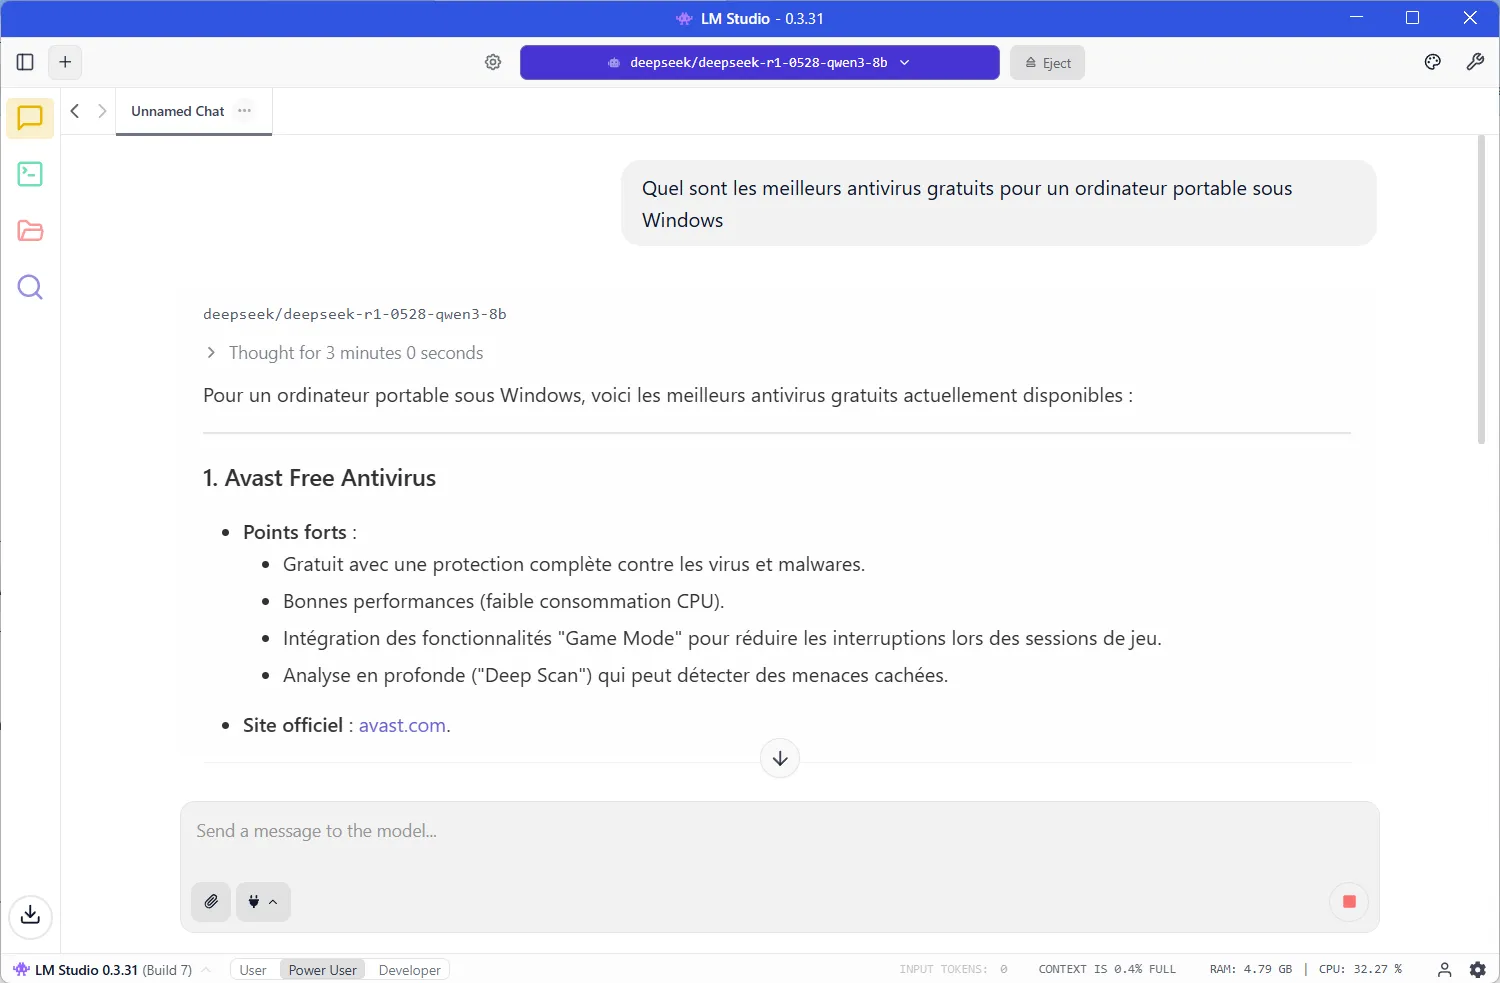This screenshot has height=983, width=1500.
Task: Open the theme palette picker
Action: (x=1432, y=62)
